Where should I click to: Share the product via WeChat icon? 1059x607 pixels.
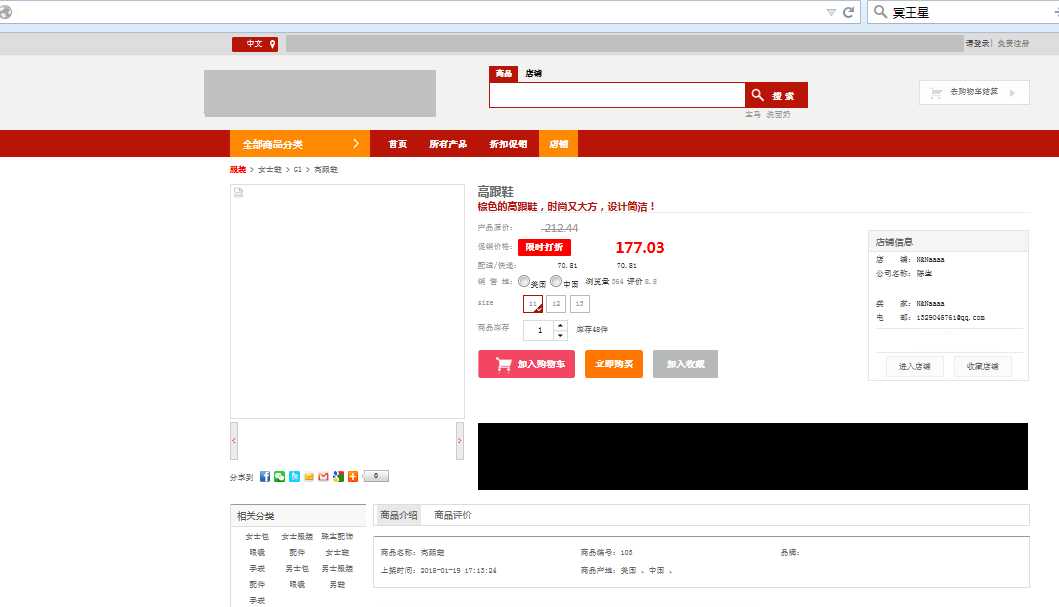click(x=280, y=477)
